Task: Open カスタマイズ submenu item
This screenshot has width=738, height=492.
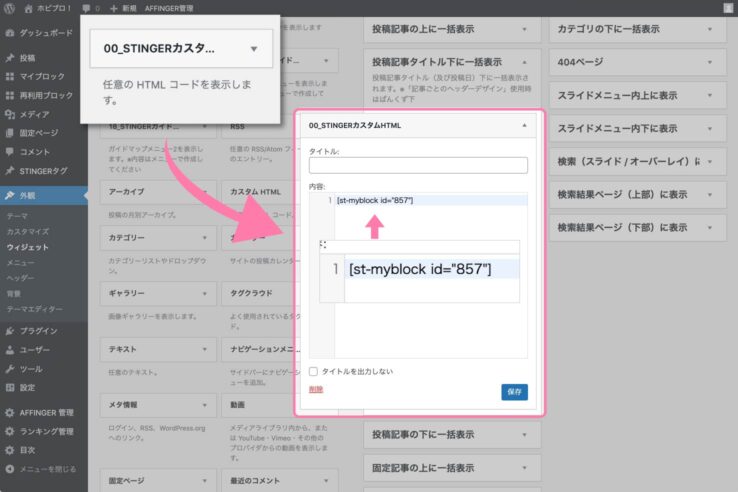Action: tap(28, 232)
